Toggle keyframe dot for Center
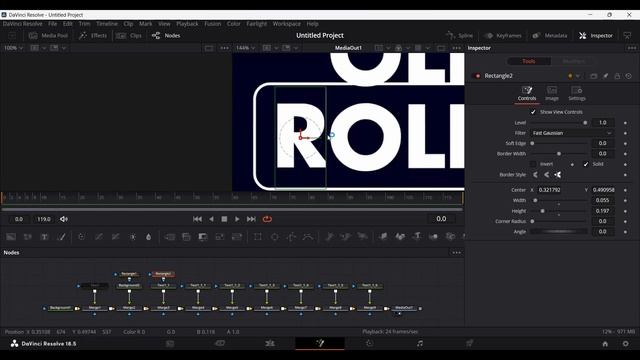Viewport: 640px width, 360px height. (x=625, y=190)
